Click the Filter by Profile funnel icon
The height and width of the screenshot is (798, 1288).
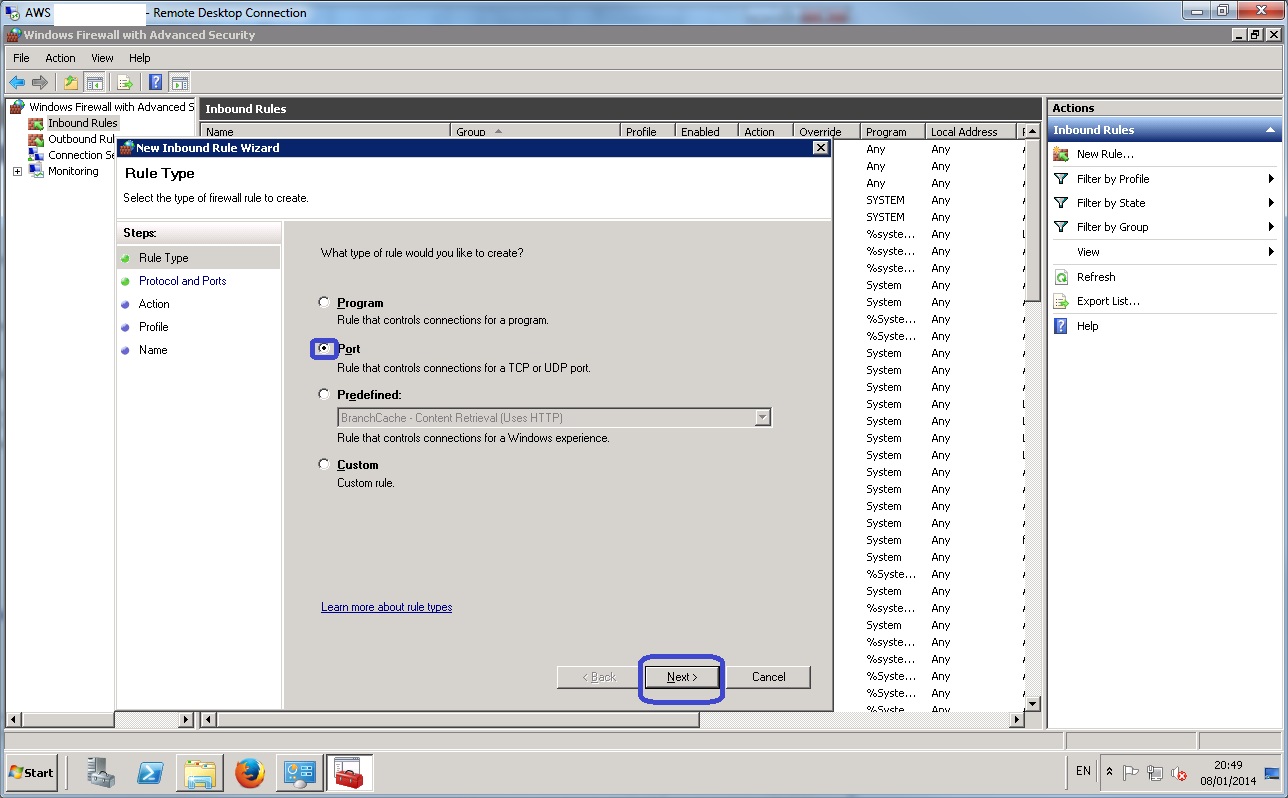(x=1061, y=179)
